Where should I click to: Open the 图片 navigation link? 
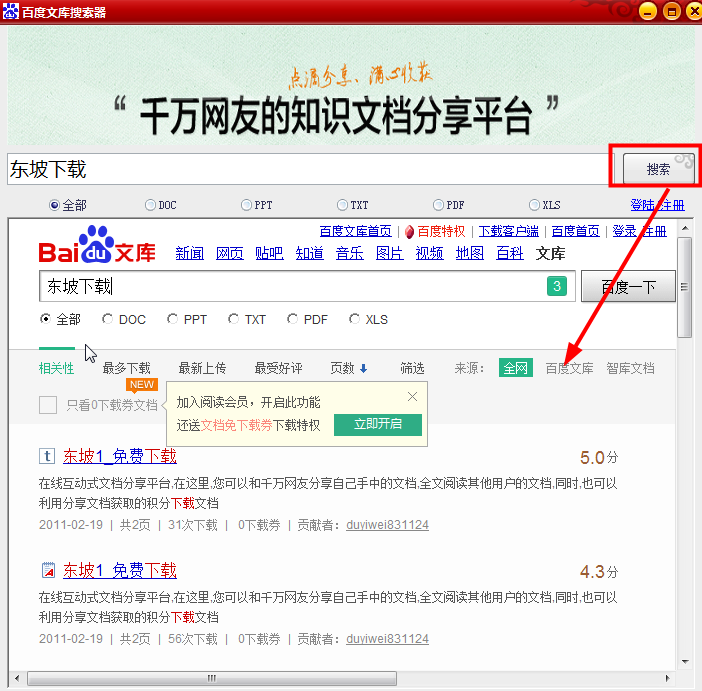[x=390, y=253]
